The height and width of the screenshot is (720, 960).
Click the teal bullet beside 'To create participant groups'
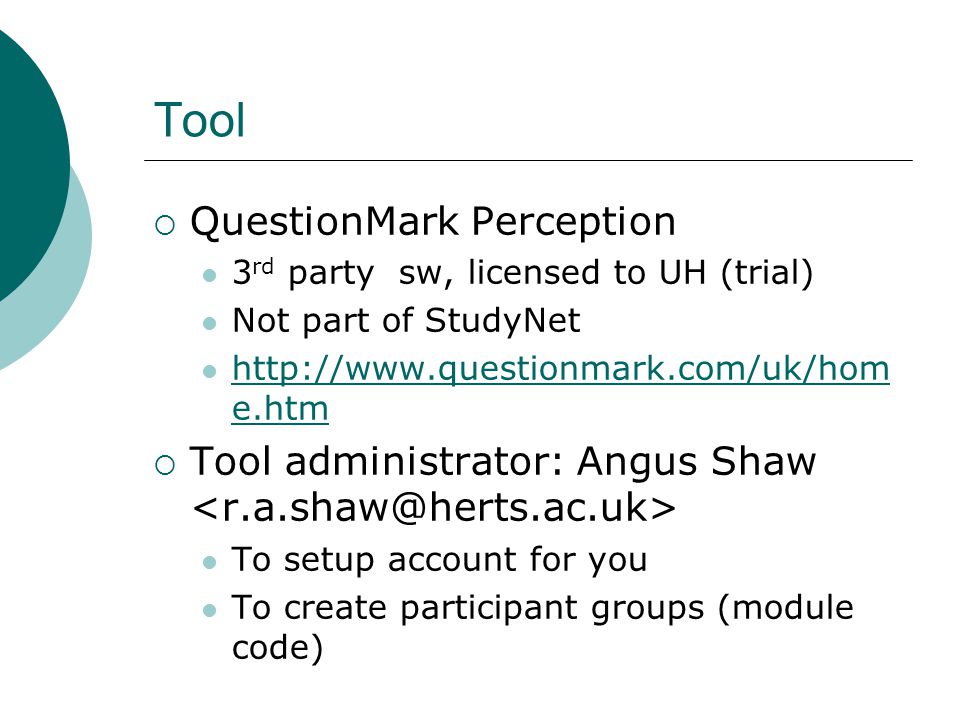[x=209, y=610]
